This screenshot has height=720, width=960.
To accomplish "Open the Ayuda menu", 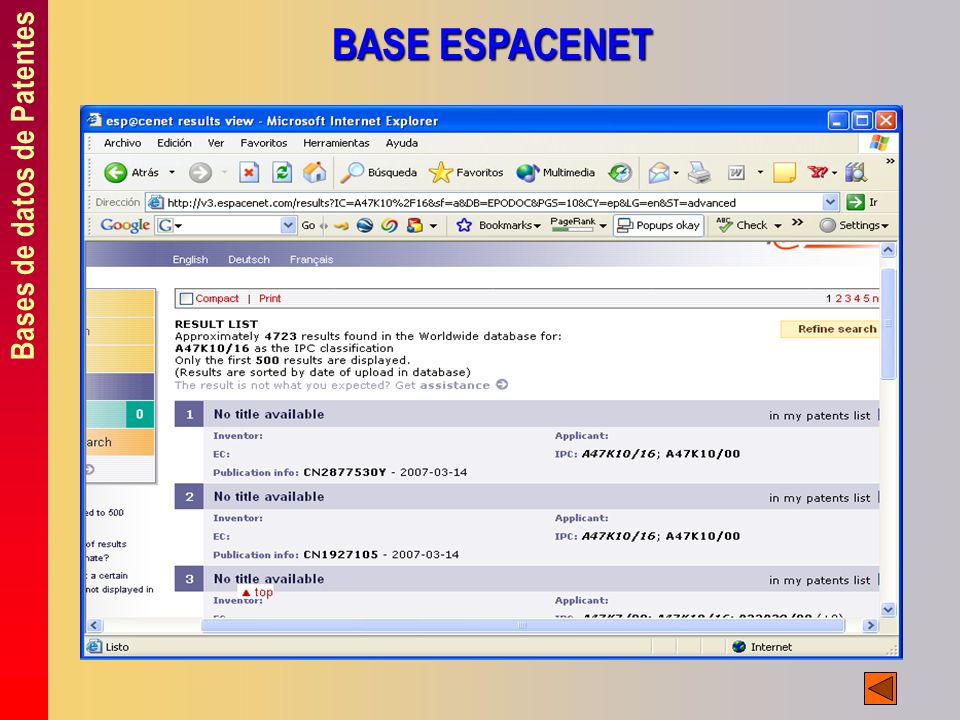I will (402, 143).
